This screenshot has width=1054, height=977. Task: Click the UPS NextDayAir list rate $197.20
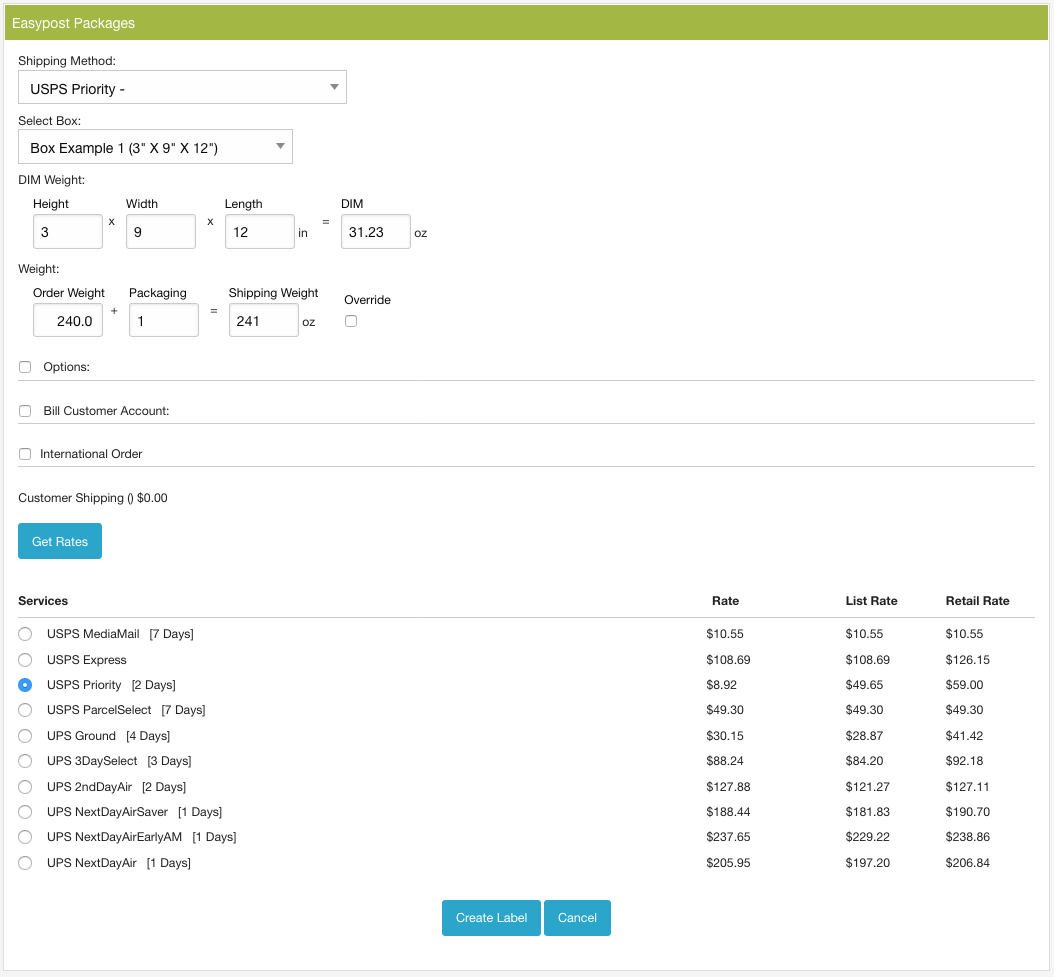point(868,863)
